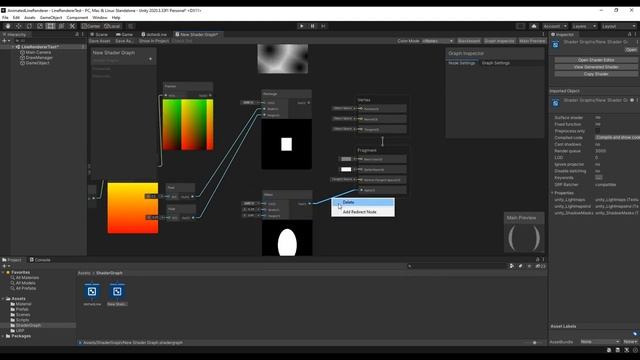The height and width of the screenshot is (360, 640).
Task: Click the Show In Project button
Action: click(154, 41)
